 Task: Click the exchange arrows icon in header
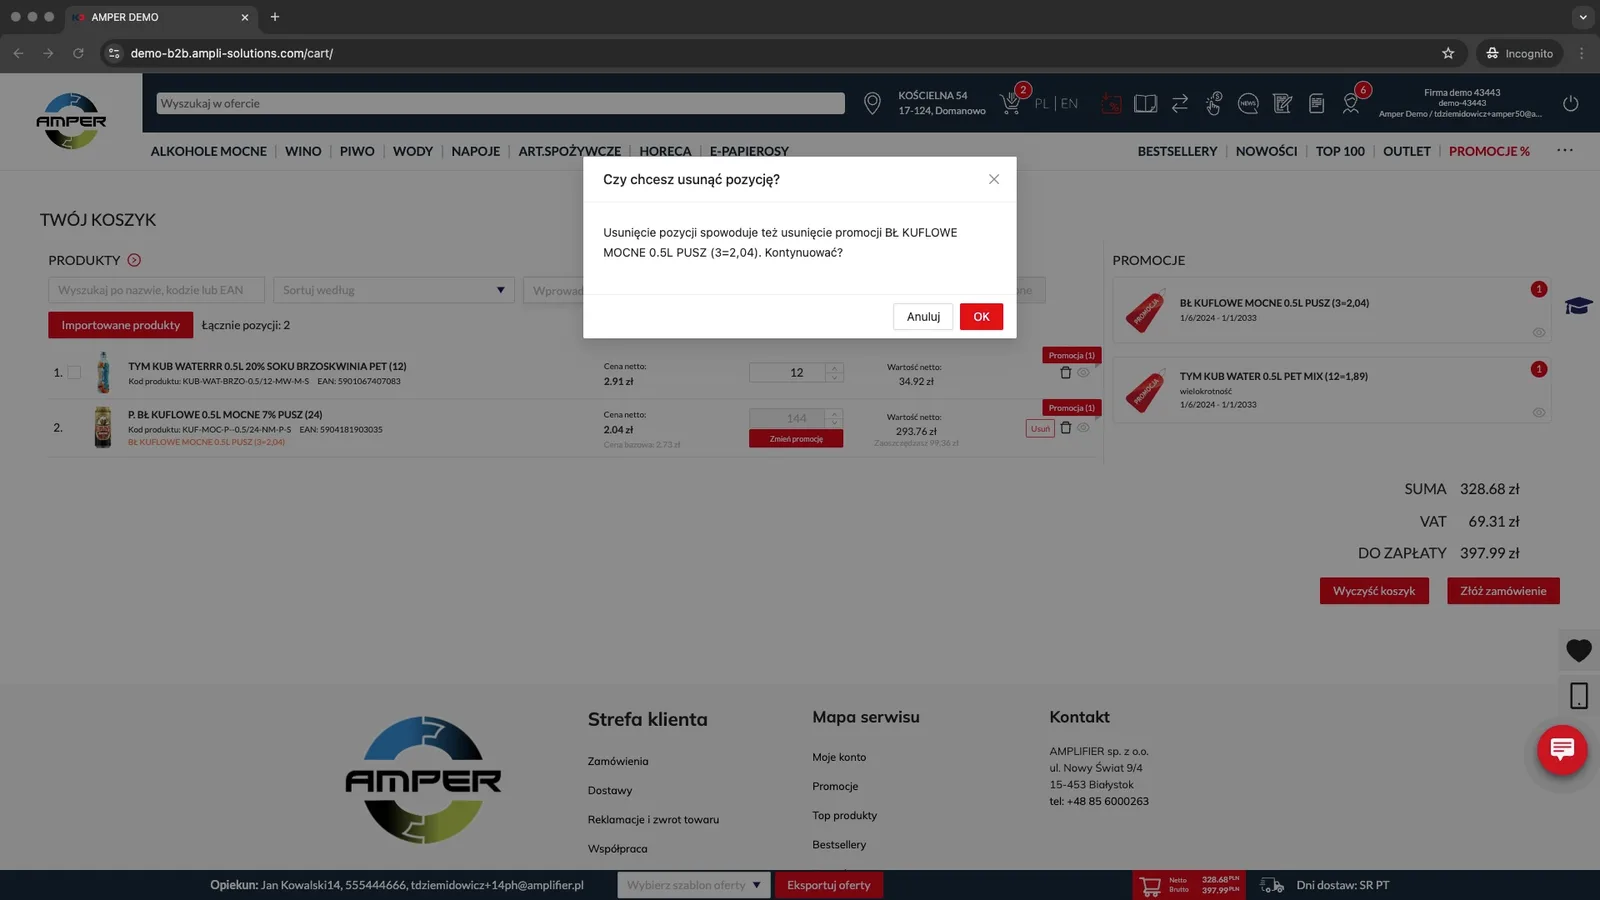(1180, 103)
